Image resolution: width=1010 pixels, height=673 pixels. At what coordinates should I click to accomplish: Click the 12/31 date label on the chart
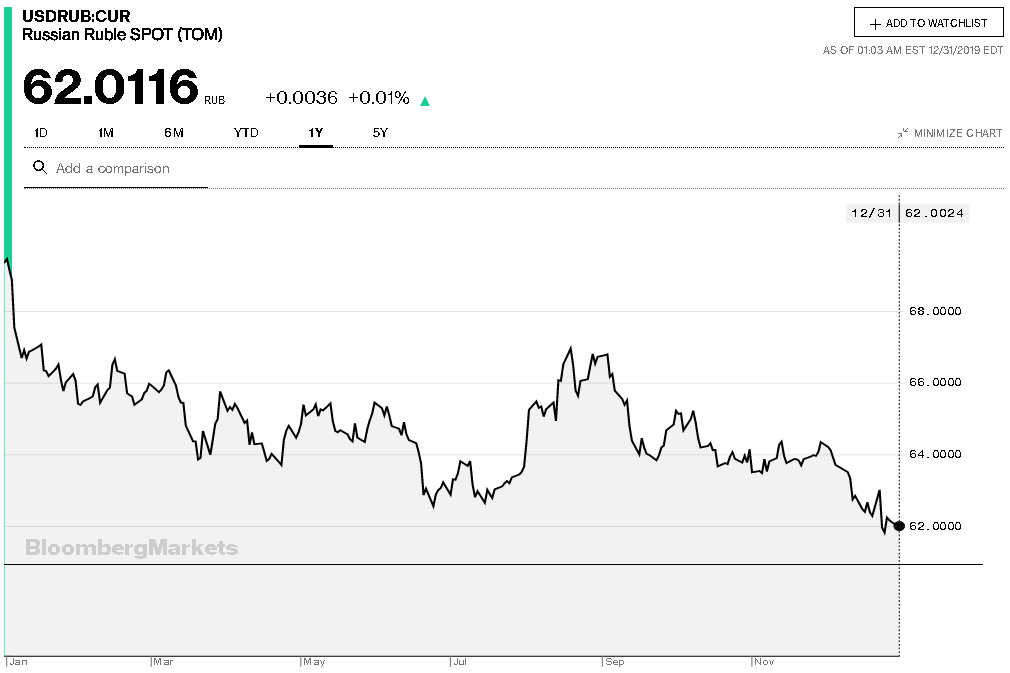coord(870,213)
